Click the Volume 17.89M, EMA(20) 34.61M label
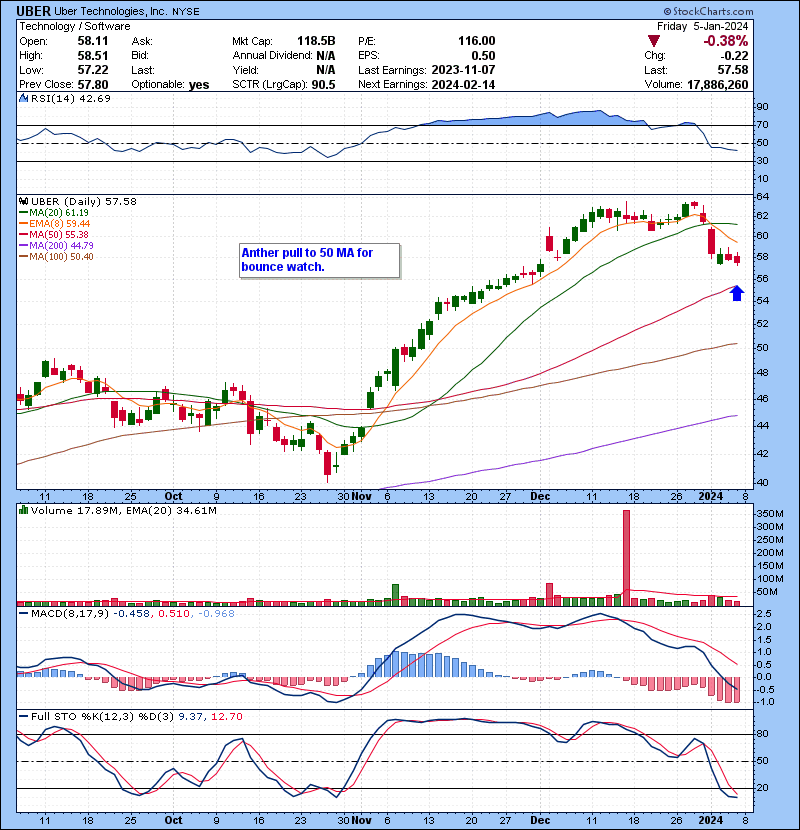This screenshot has height=830, width=800. 124,510
